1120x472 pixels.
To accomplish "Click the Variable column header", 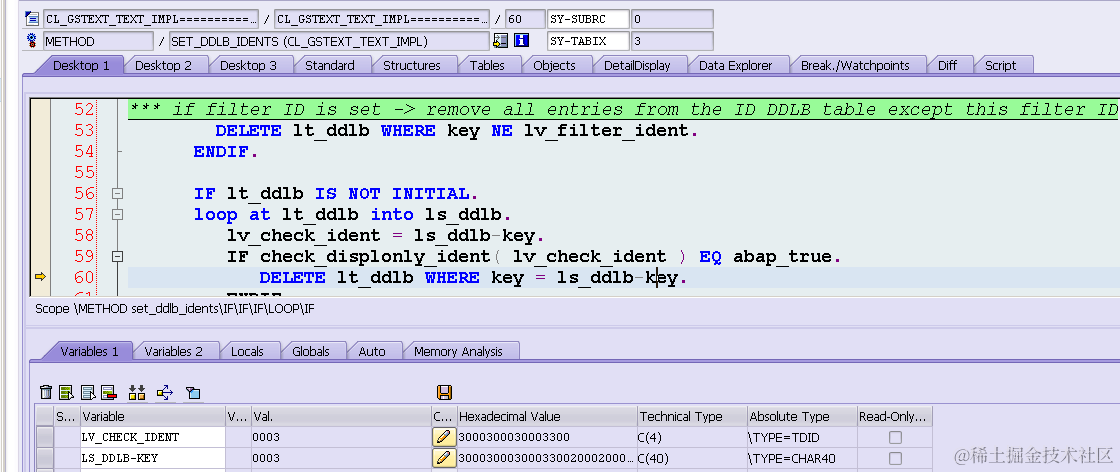I will pyautogui.click(x=152, y=416).
